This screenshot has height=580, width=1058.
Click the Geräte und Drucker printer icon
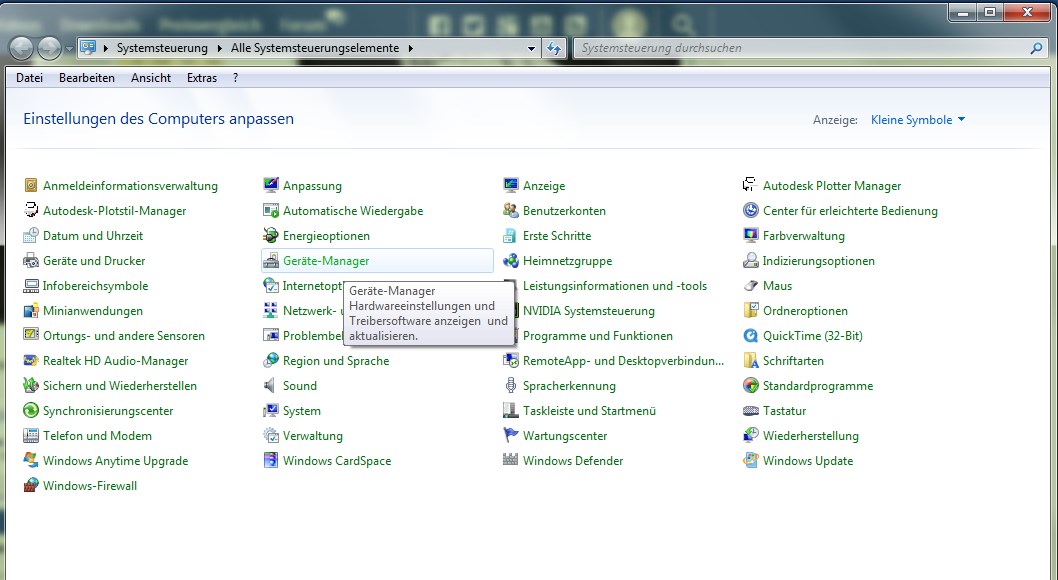pyautogui.click(x=30, y=260)
